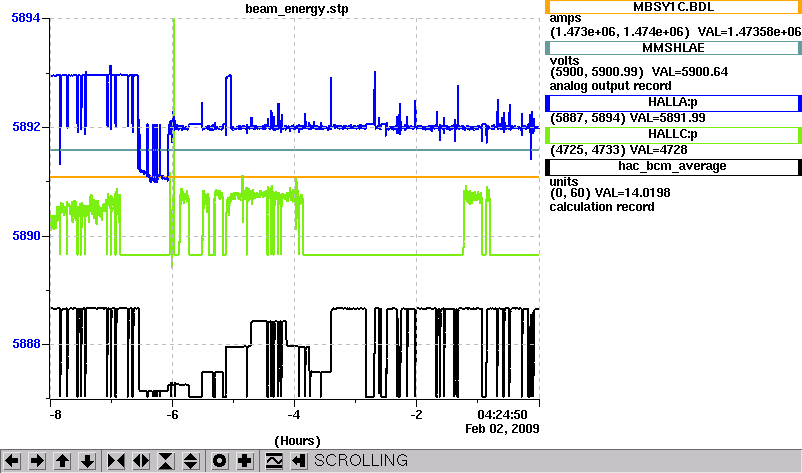Click the 'units' label under hac_bcm_average
Image resolution: width=802 pixels, height=473 pixels.
564,182
